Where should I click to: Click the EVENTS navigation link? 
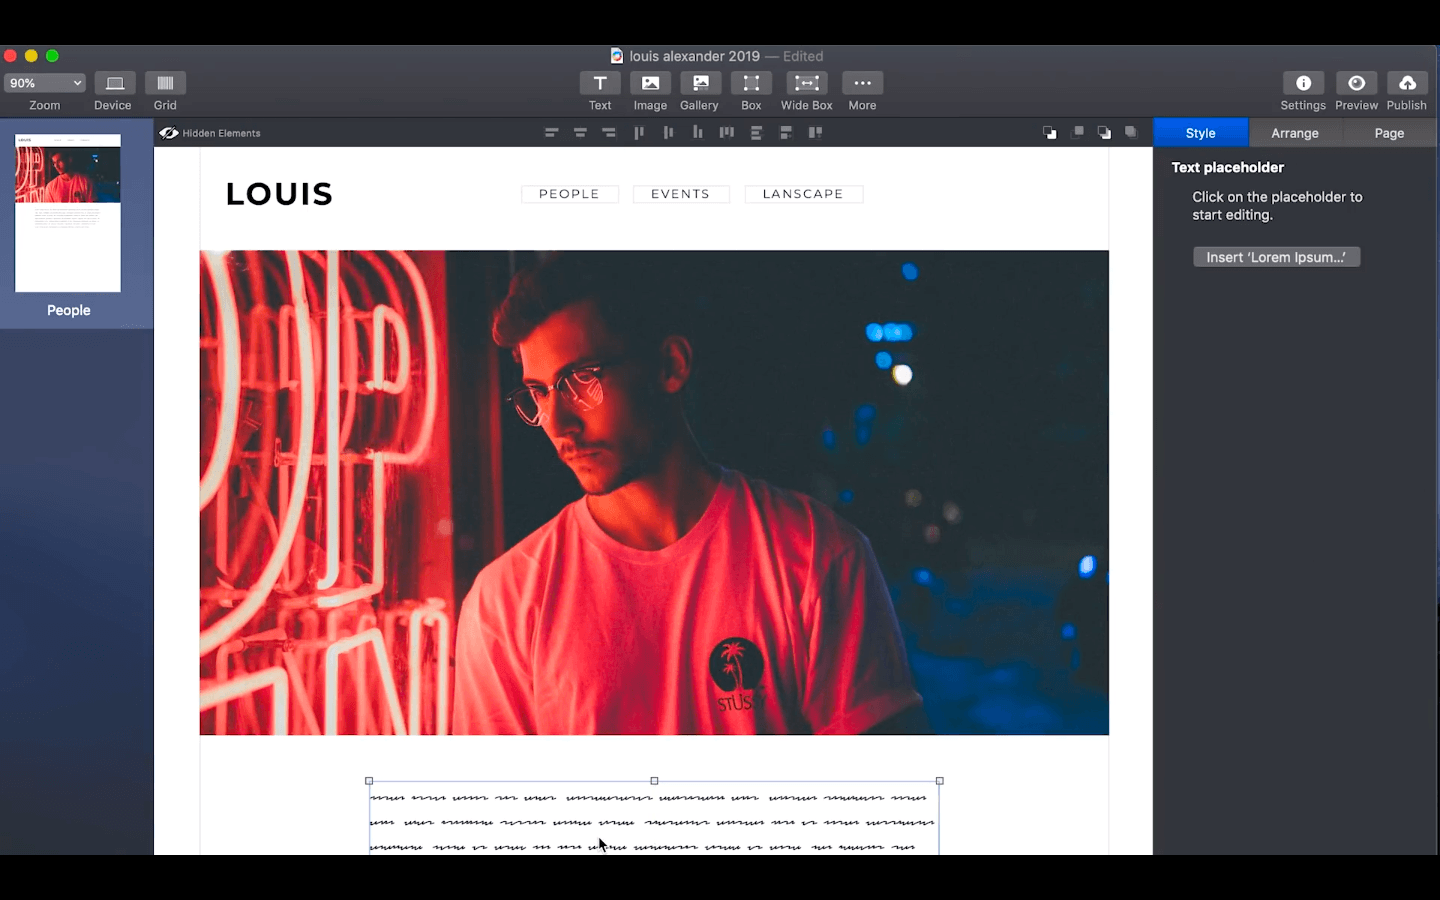coord(680,194)
